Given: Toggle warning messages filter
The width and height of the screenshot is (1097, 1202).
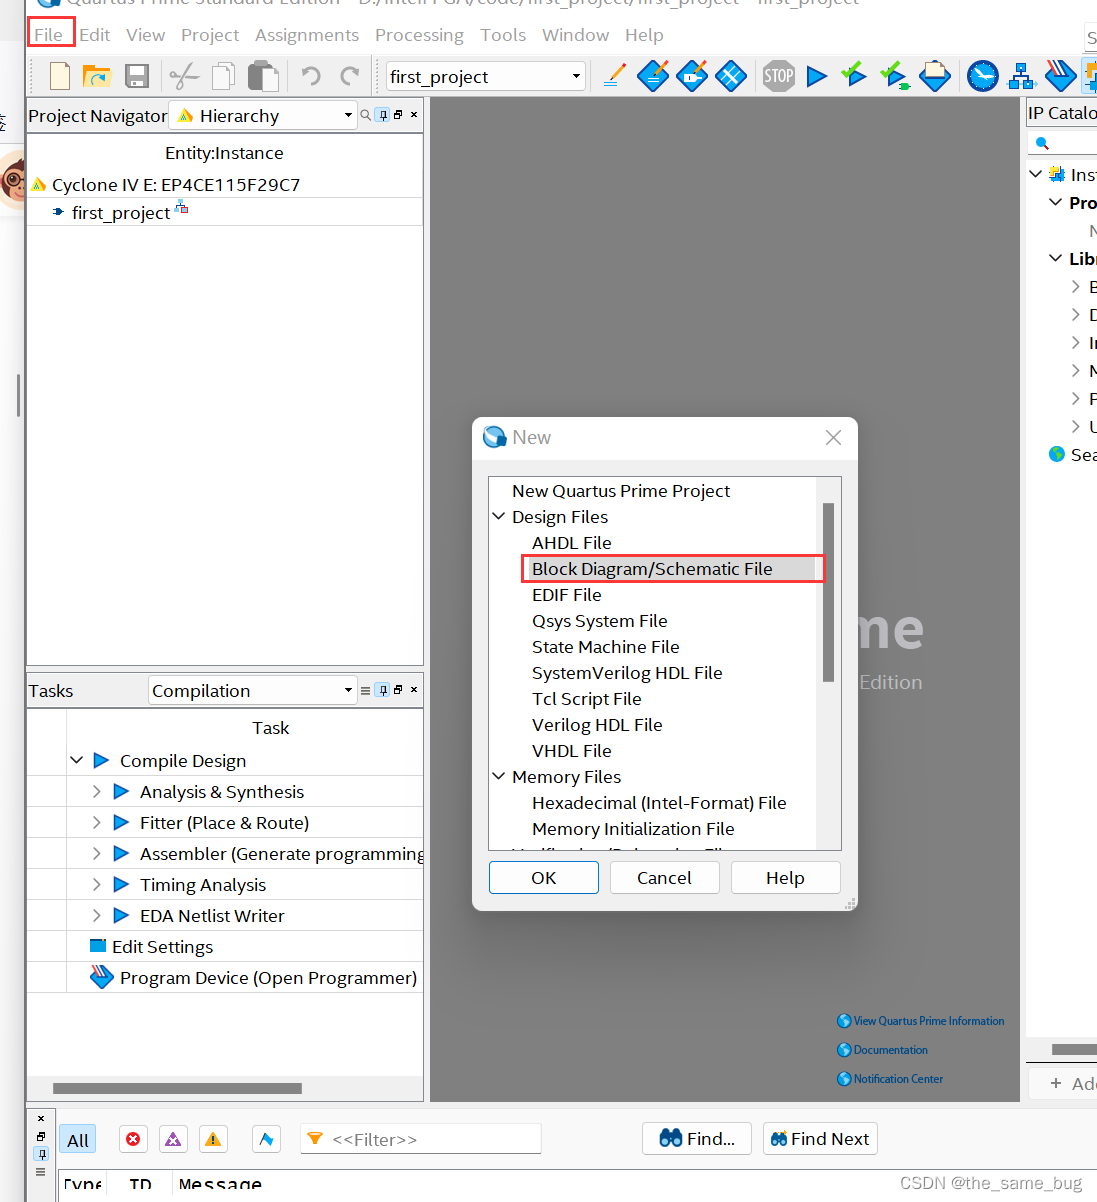Looking at the screenshot, I should click(x=213, y=1139).
